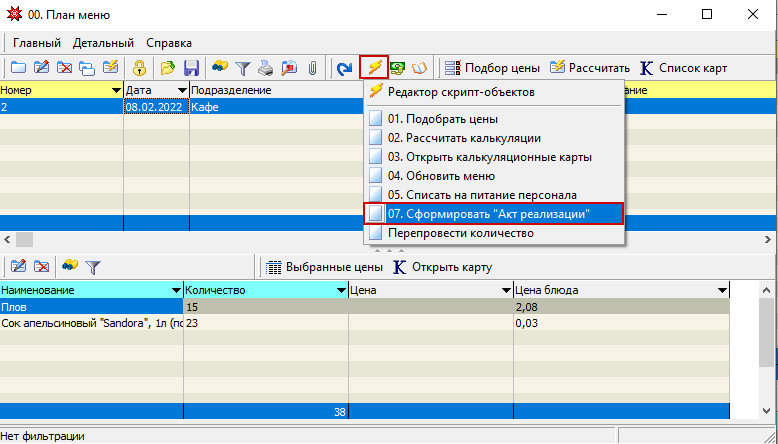Click the paperclip attachment icon
Viewport: 778px width, 444px height.
pyautogui.click(x=312, y=68)
